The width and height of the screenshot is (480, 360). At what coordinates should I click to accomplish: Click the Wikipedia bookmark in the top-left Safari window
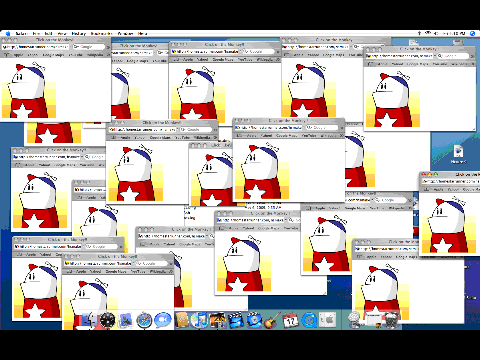click(x=95, y=55)
